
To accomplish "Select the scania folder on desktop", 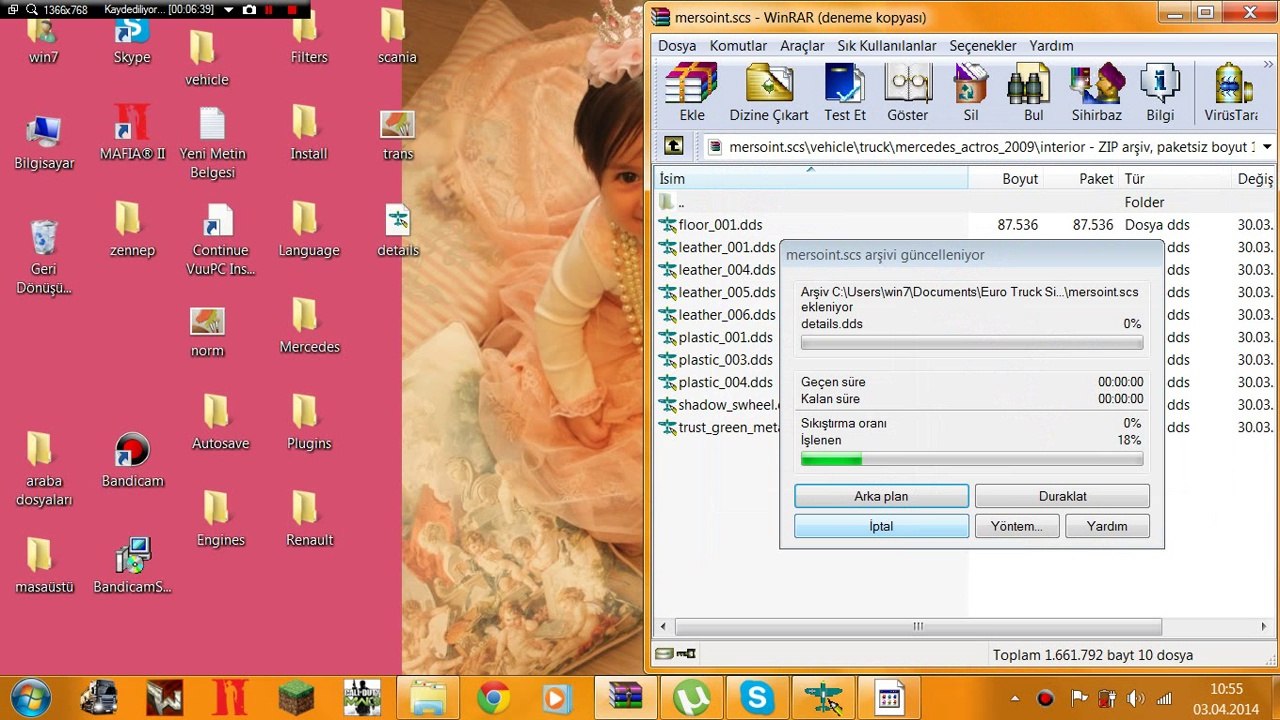I will 397,38.
